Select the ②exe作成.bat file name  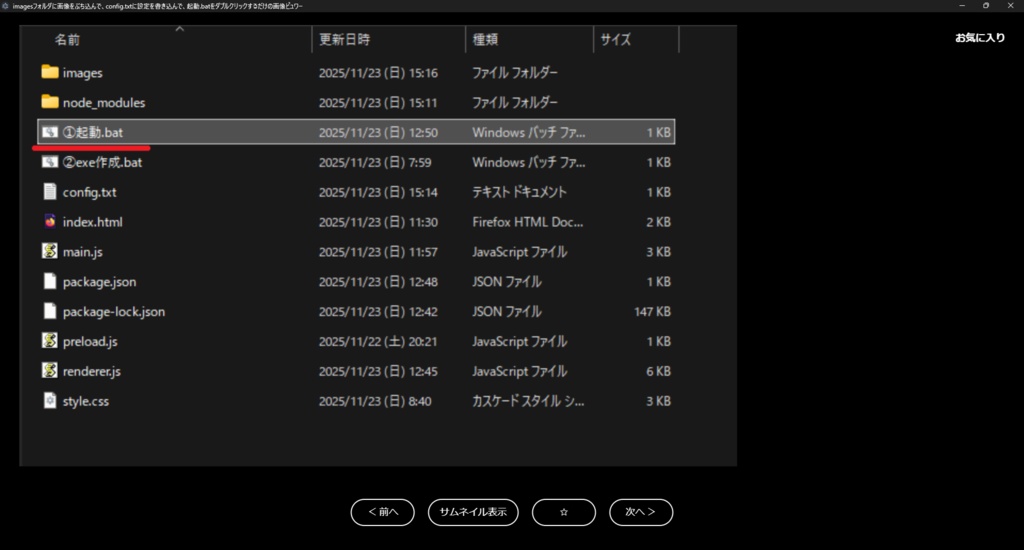pyautogui.click(x=103, y=162)
